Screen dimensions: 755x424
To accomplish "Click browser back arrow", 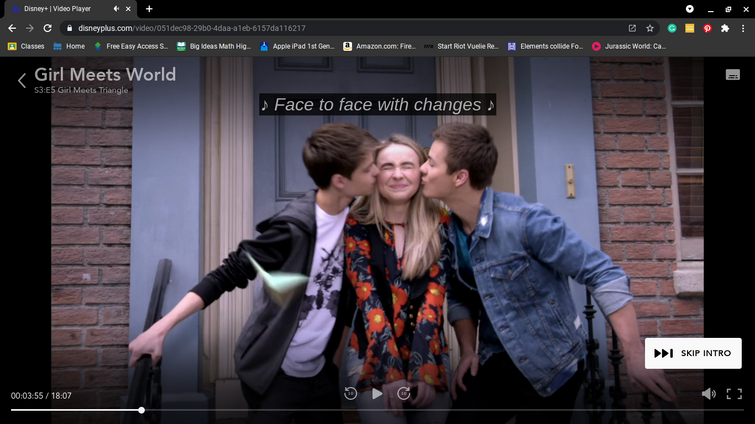I will click(x=12, y=28).
